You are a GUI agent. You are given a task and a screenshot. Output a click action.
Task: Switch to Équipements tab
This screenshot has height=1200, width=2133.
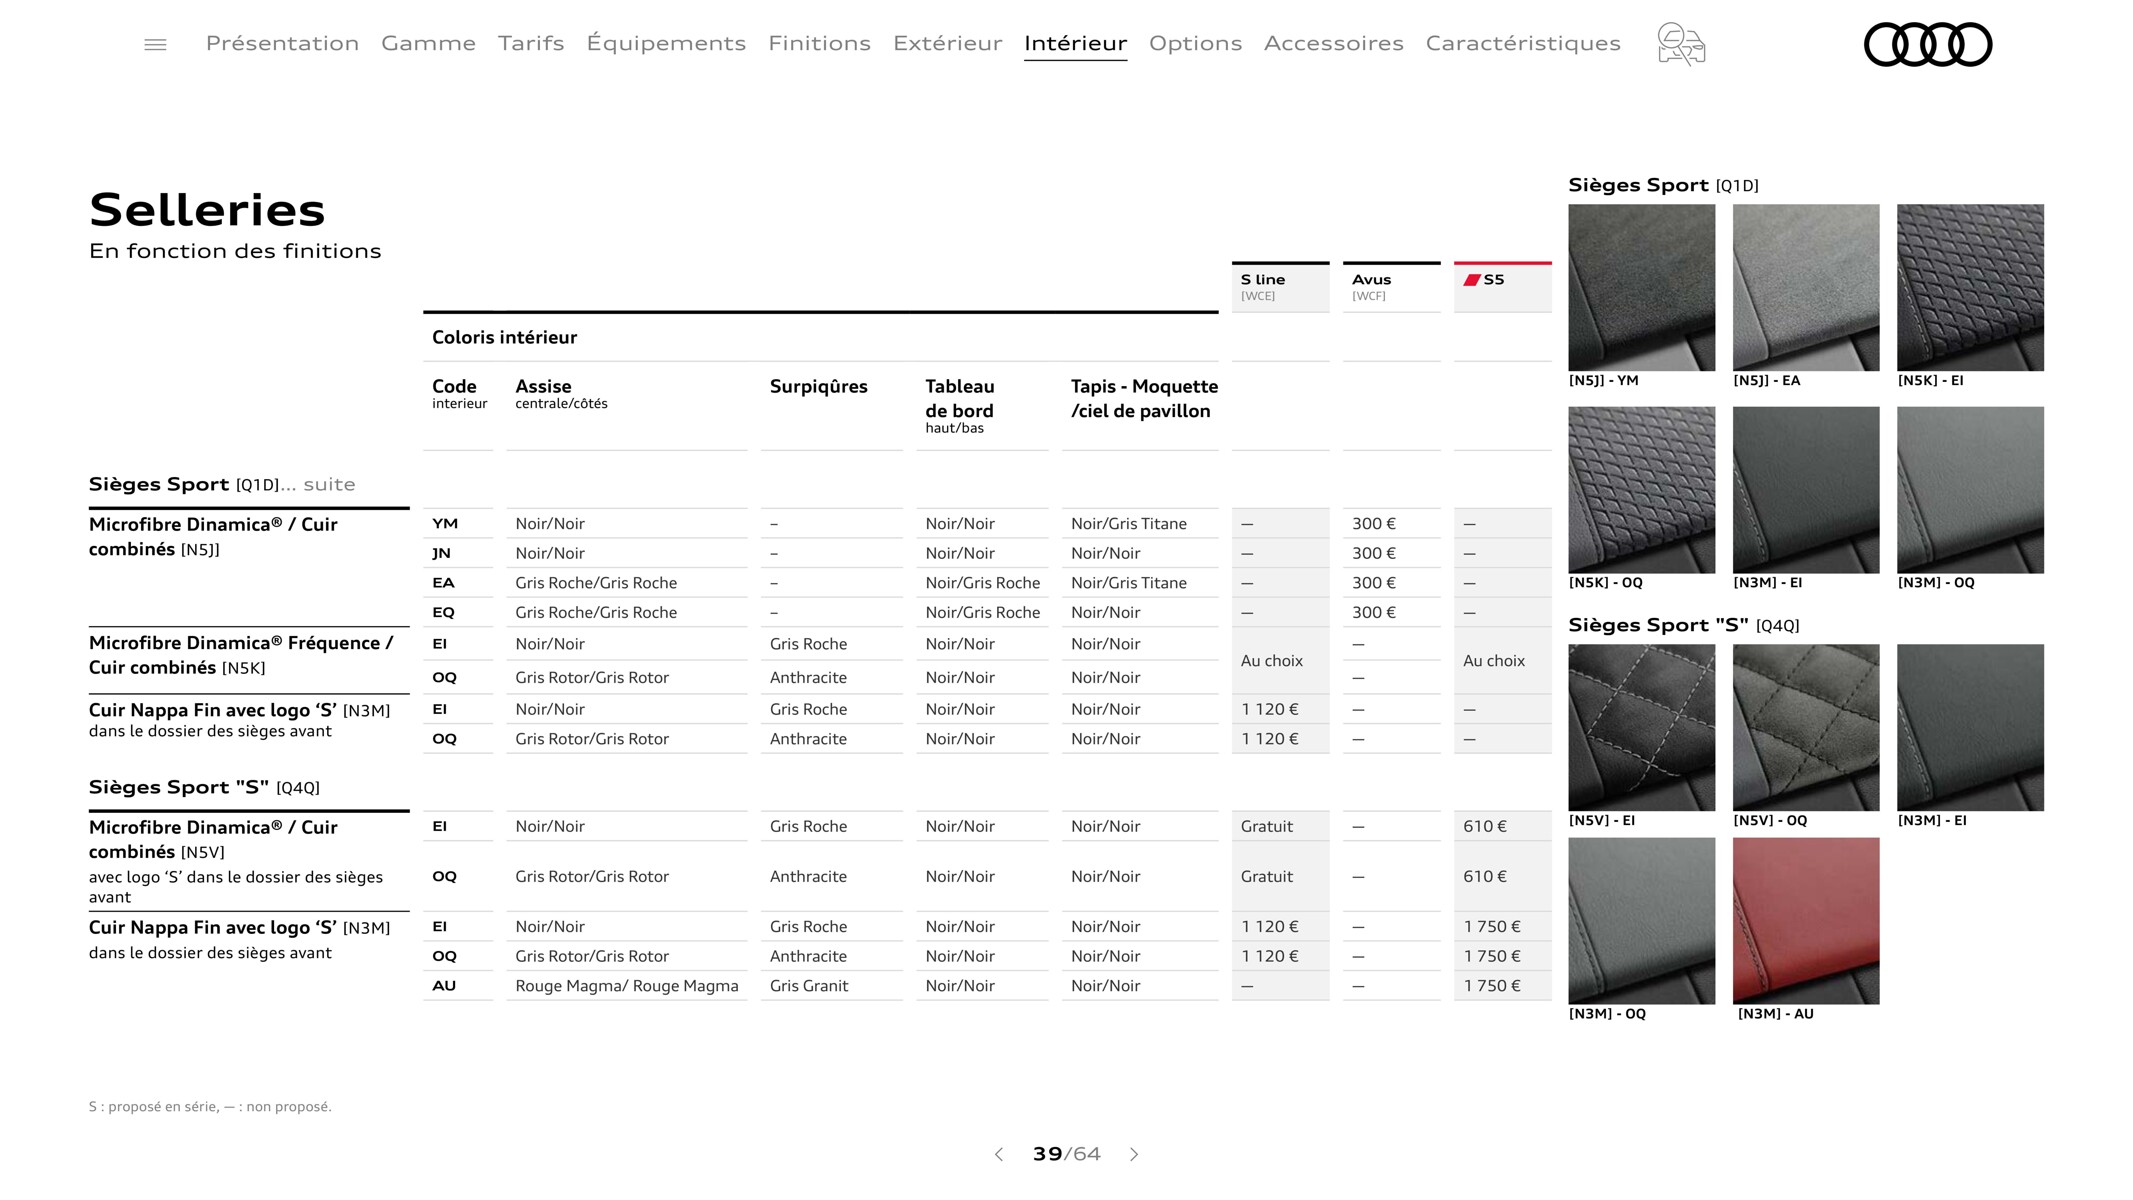click(x=666, y=43)
